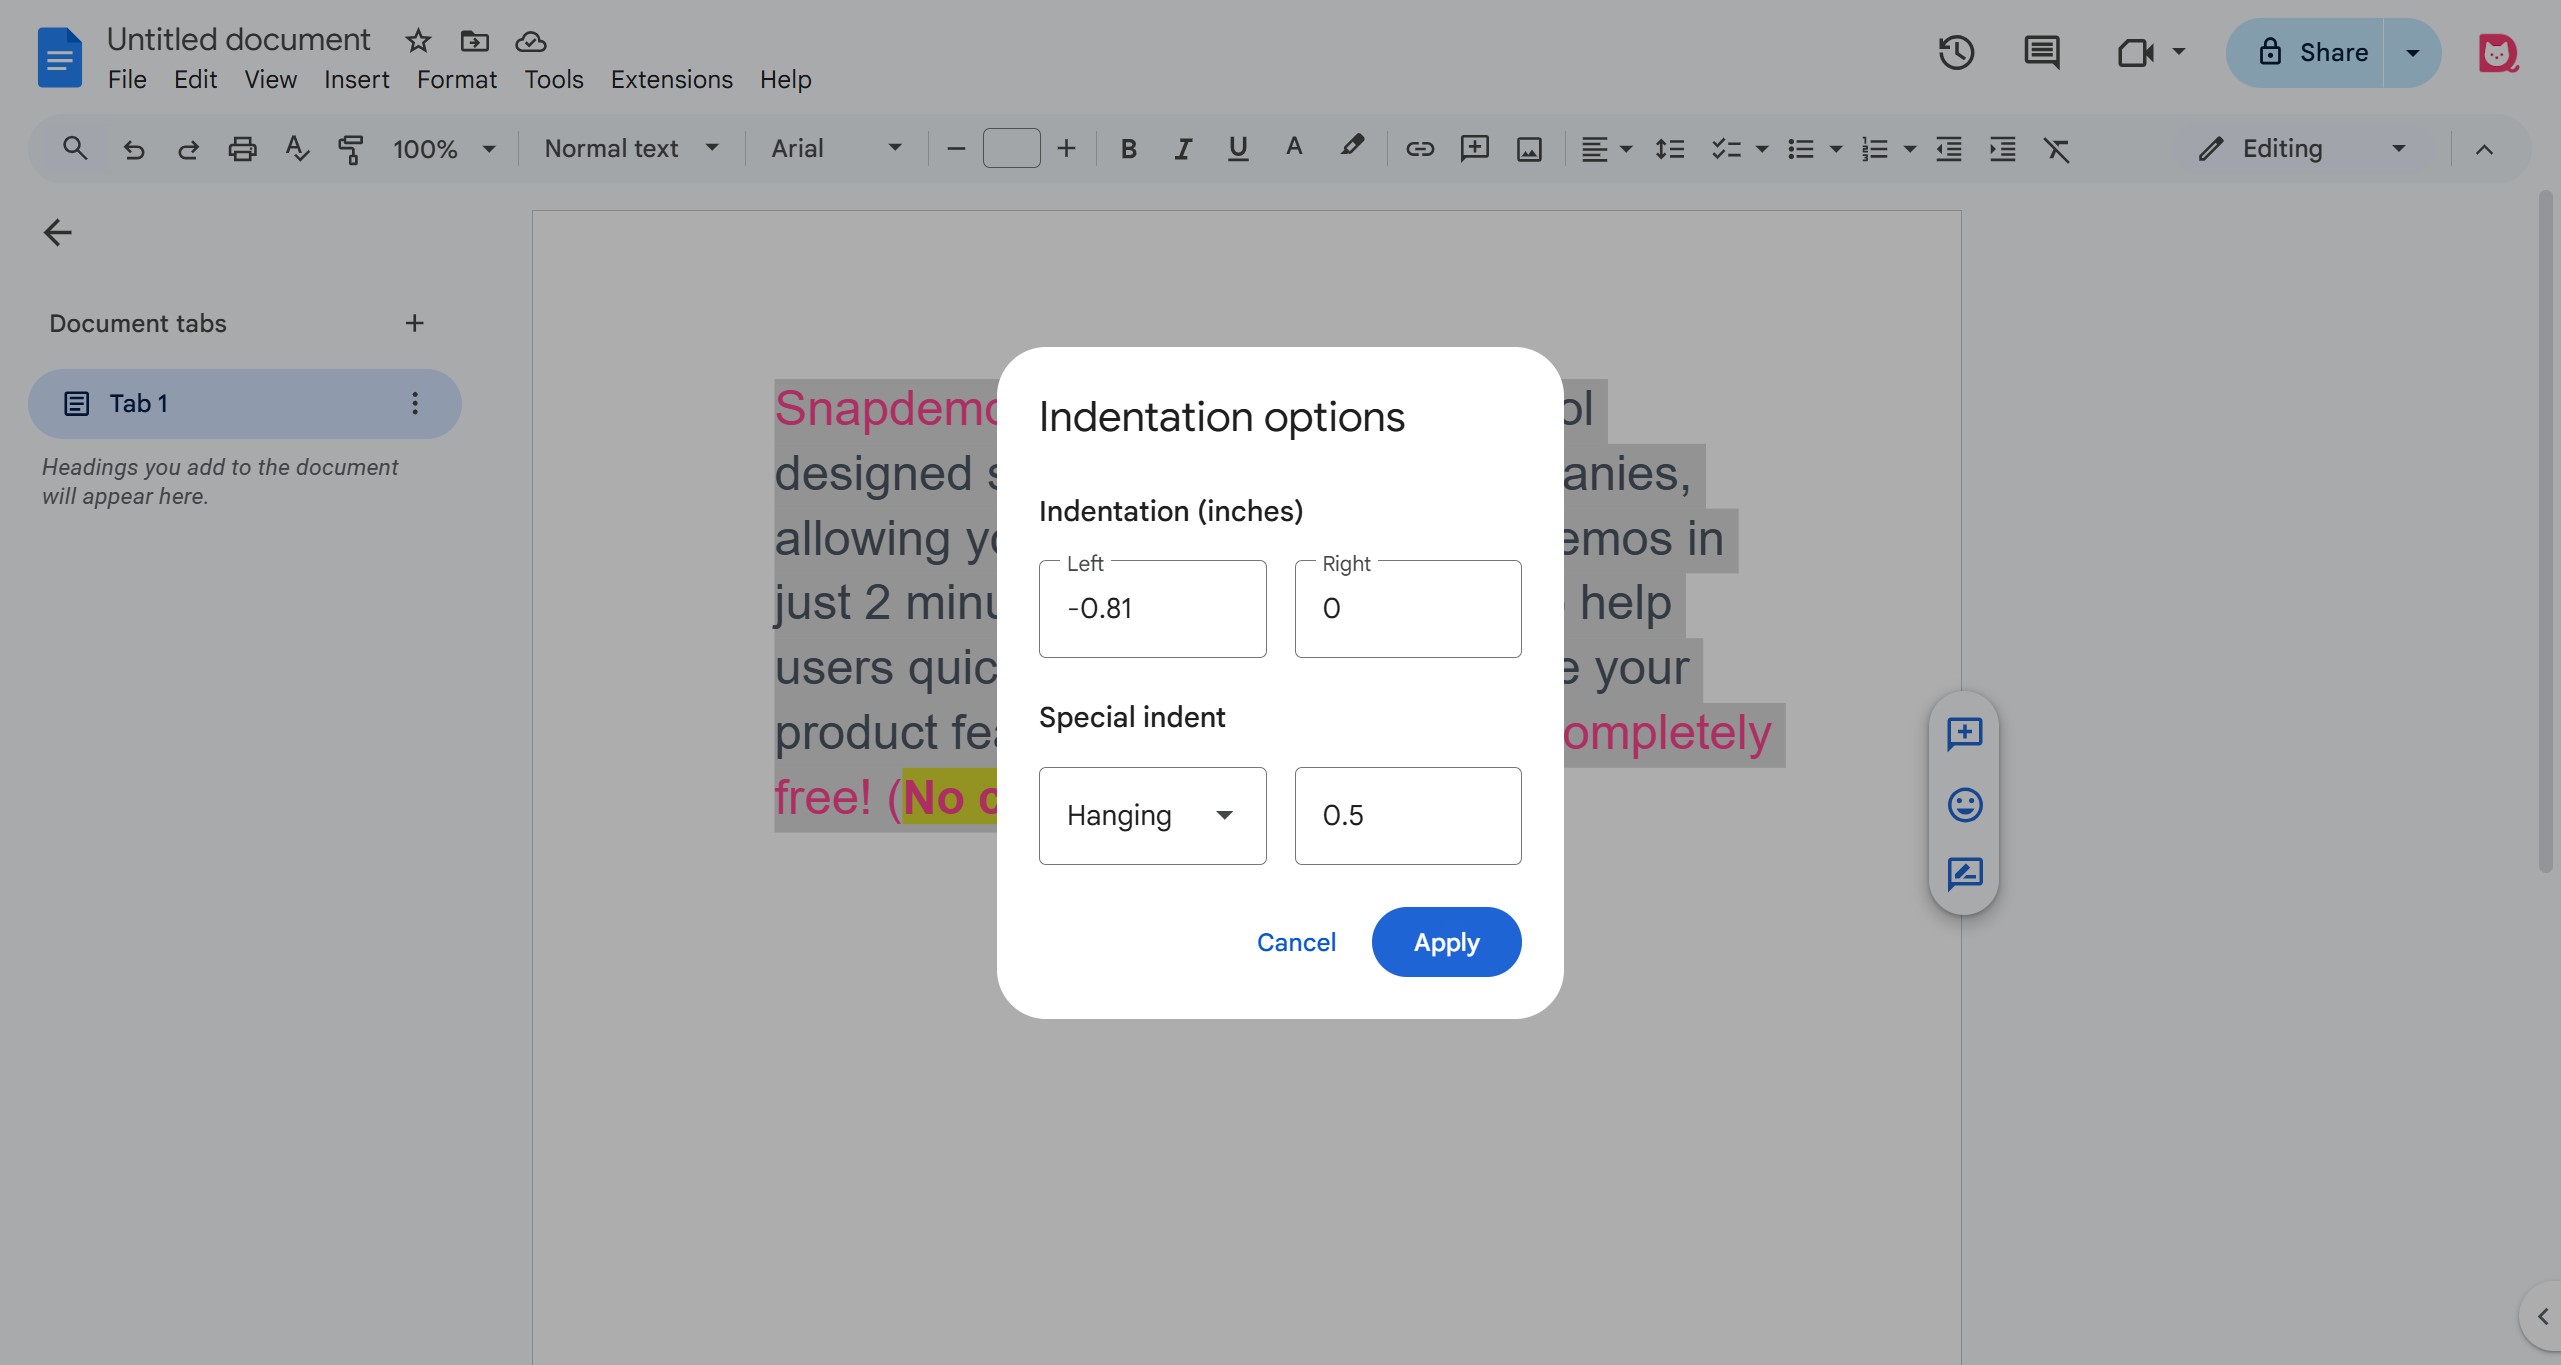
Task: Toggle the numbered list button
Action: point(1874,149)
